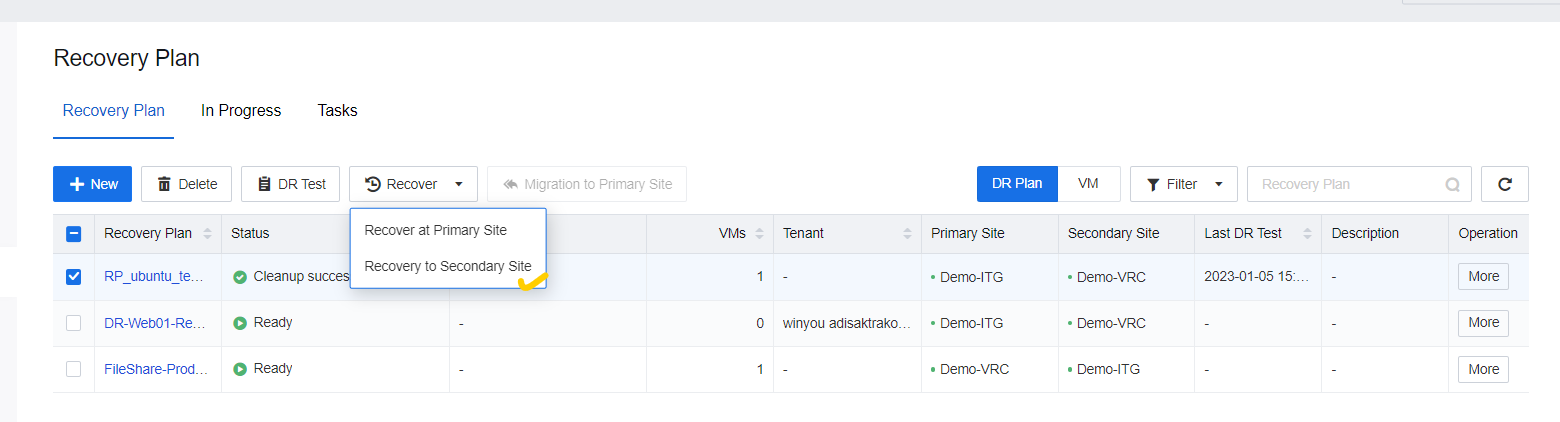Open the RP_ubuntu_te... plan link
Viewport: 1560px width, 422px height.
tap(156, 277)
